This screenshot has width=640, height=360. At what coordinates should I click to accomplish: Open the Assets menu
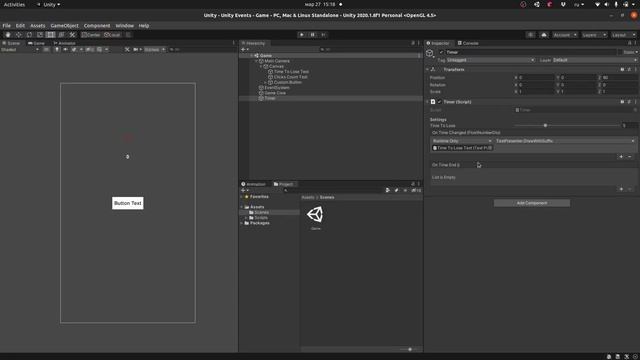38,25
